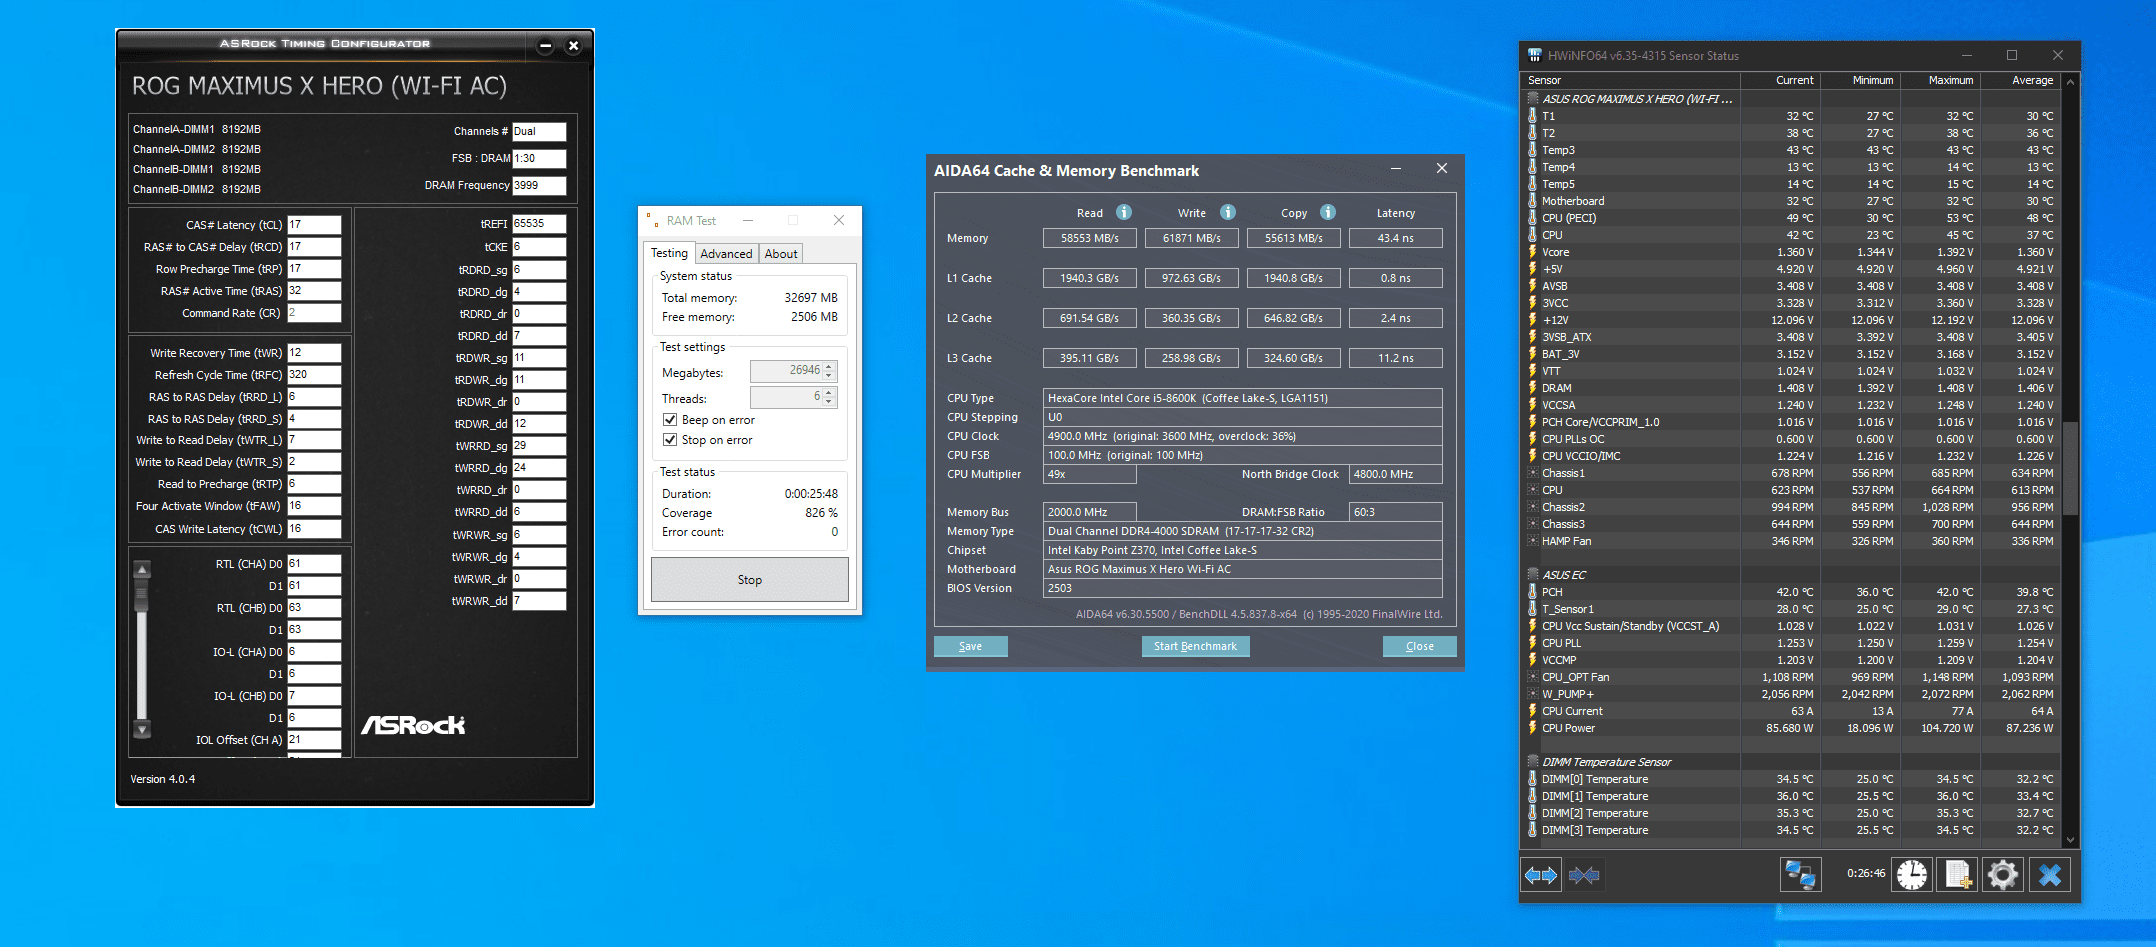Viewport: 2156px width, 947px height.
Task: Click the bolt icon beside DRAM voltage row
Action: coord(1532,388)
